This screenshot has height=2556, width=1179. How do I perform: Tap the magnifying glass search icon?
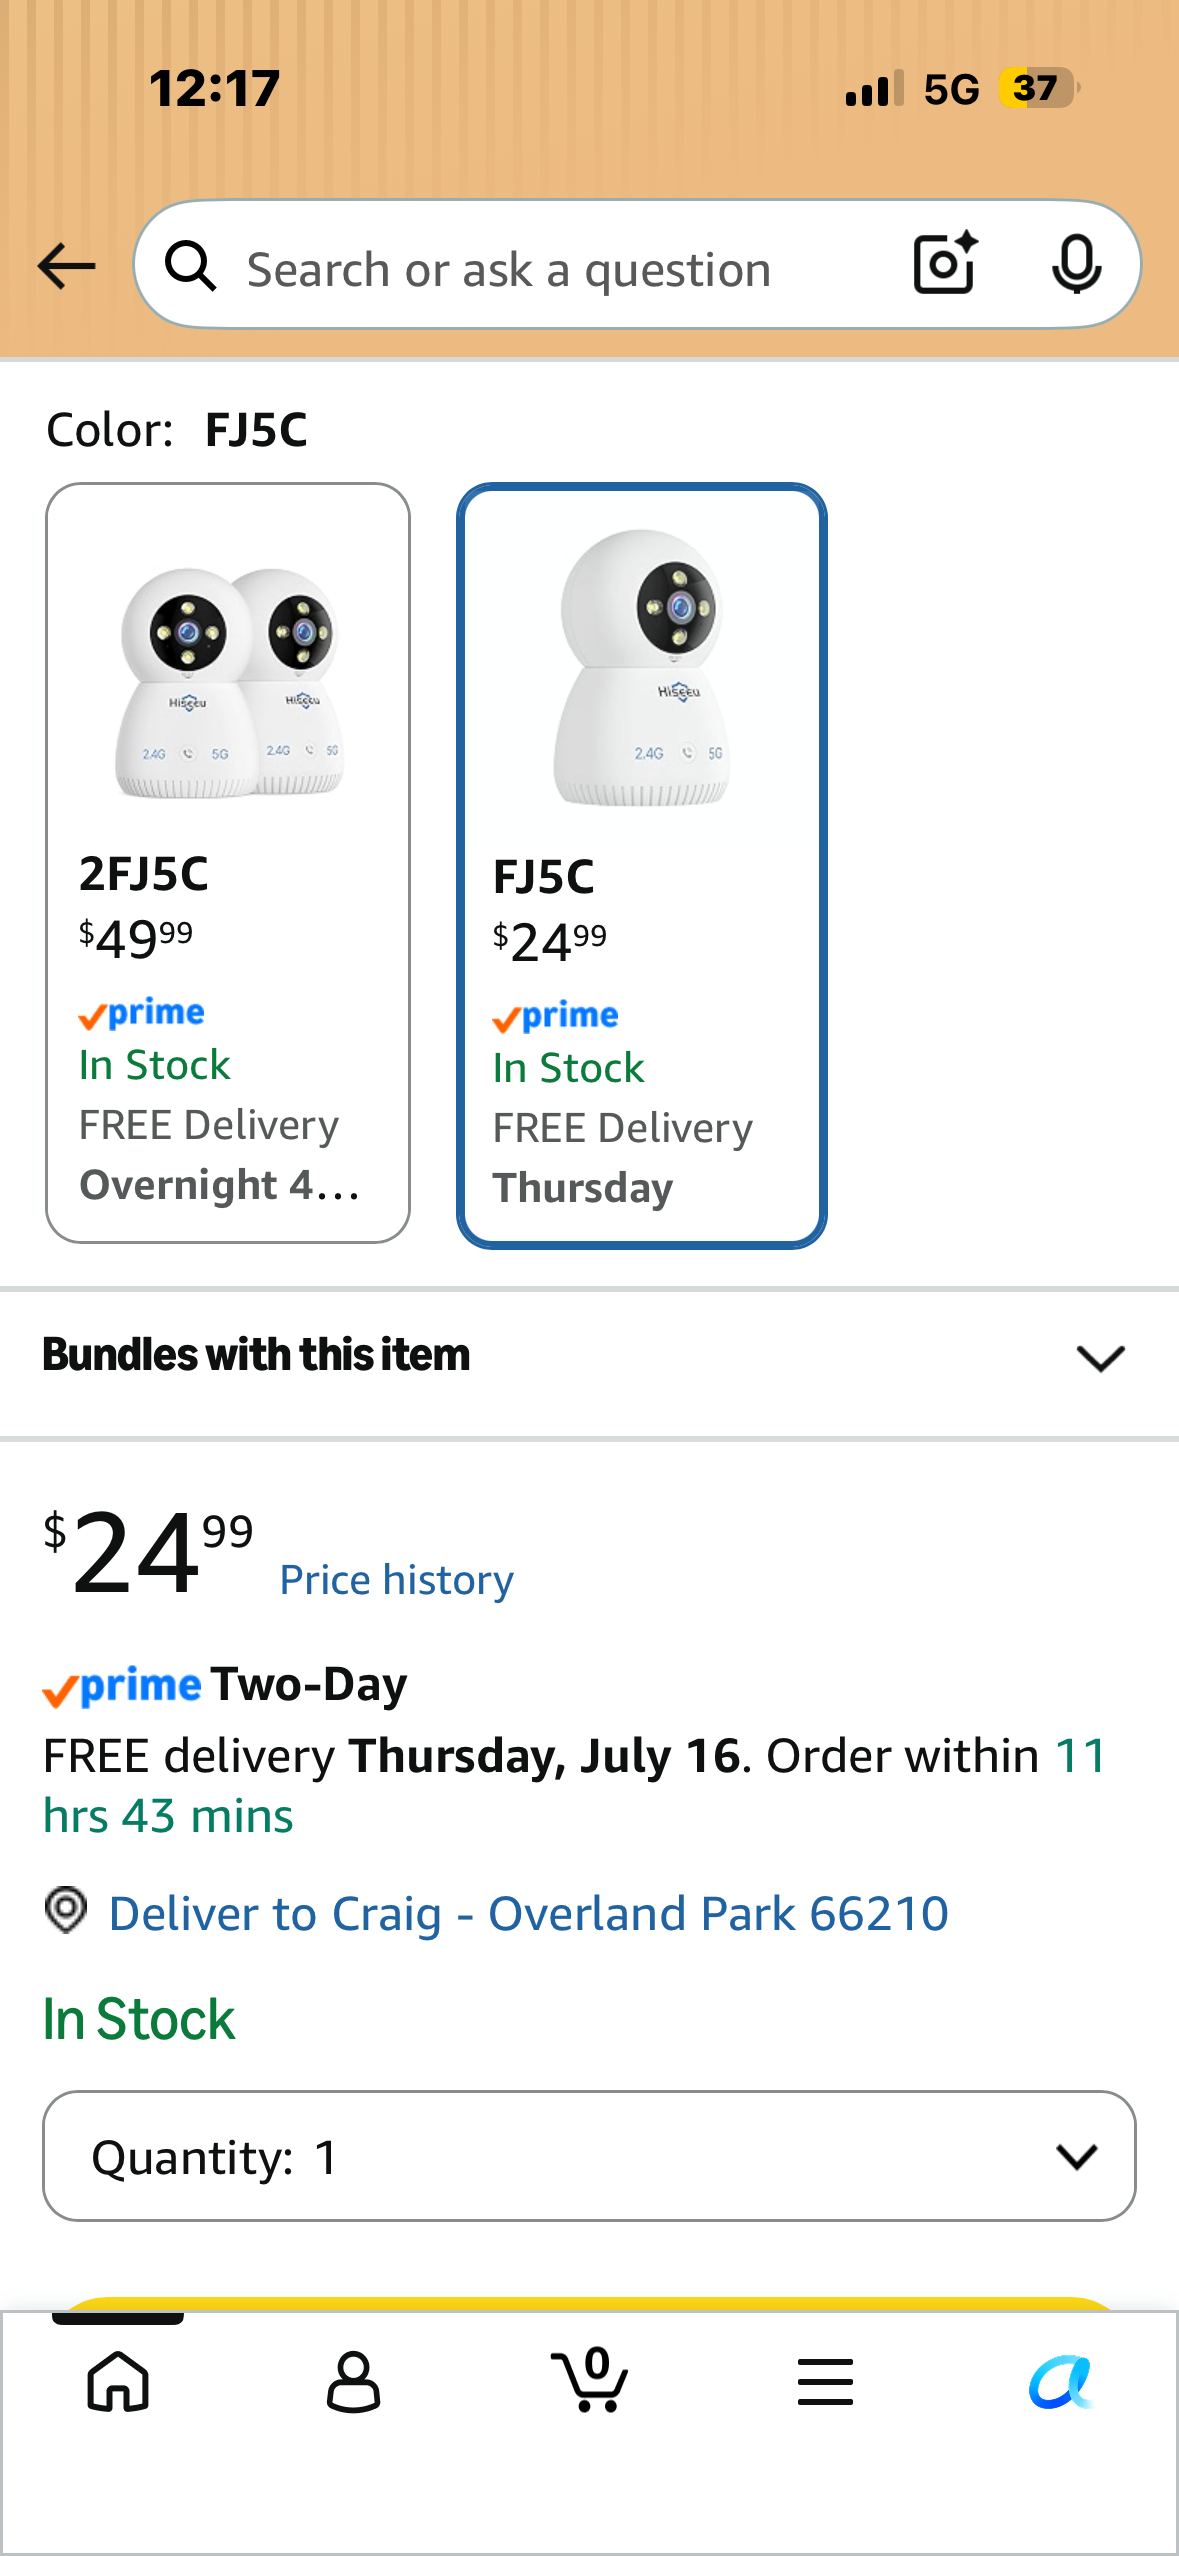[x=191, y=267]
